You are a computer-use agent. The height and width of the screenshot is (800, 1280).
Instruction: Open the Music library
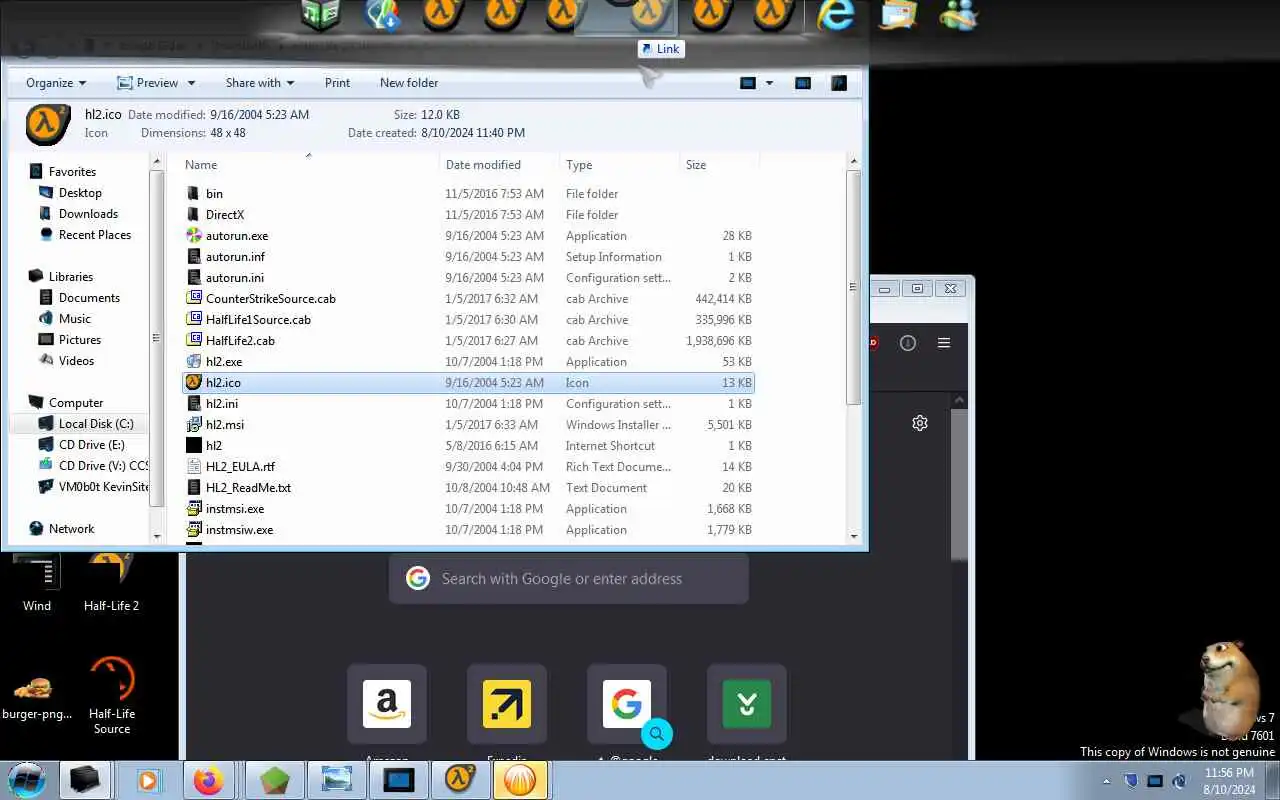75,319
